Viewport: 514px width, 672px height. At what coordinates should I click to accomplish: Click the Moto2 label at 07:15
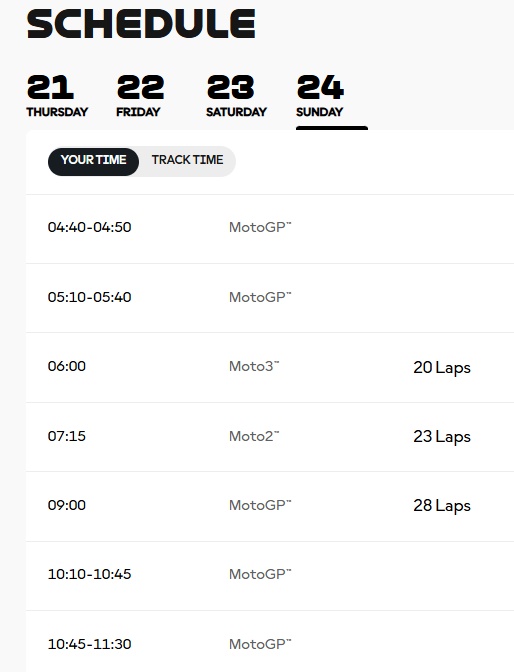[254, 436]
